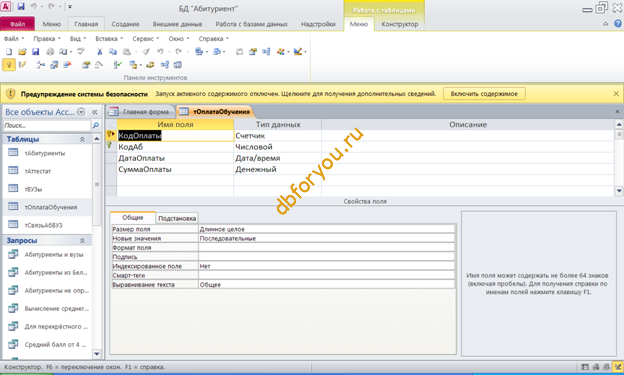Click the Размер поля value Длинное целое
Image resolution: width=624 pixels, height=375 pixels.
327,229
